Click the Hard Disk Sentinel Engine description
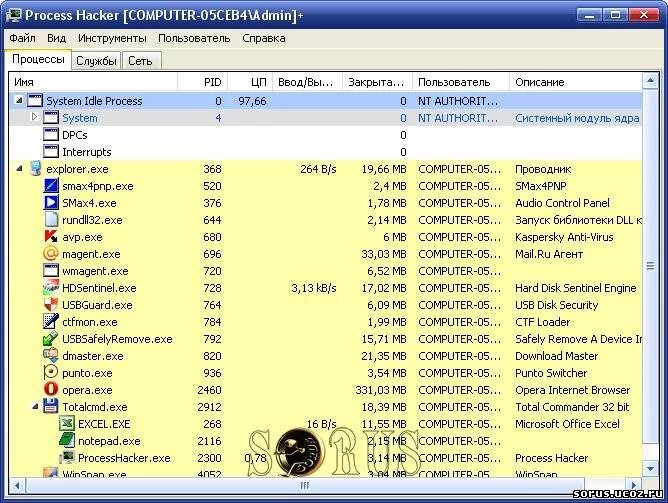 pos(576,288)
